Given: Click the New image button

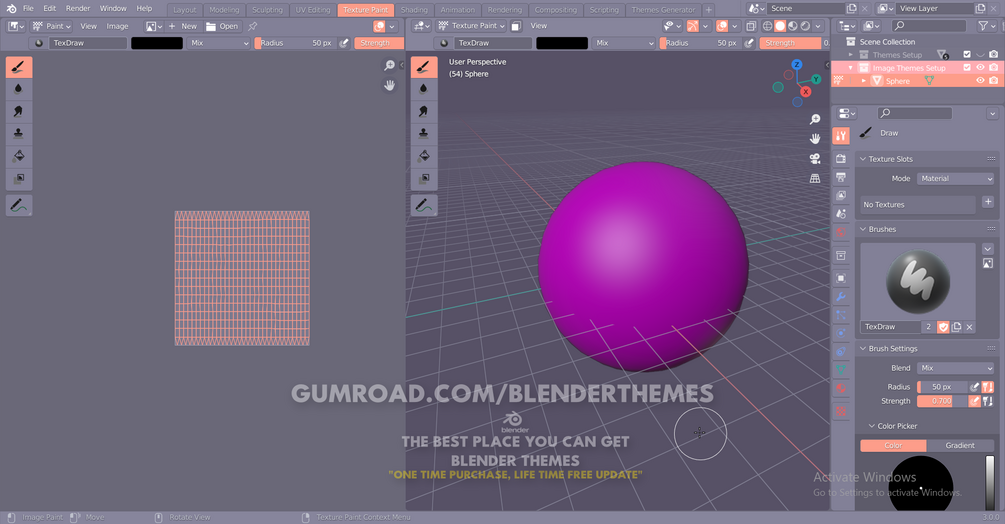Looking at the screenshot, I should [x=183, y=26].
